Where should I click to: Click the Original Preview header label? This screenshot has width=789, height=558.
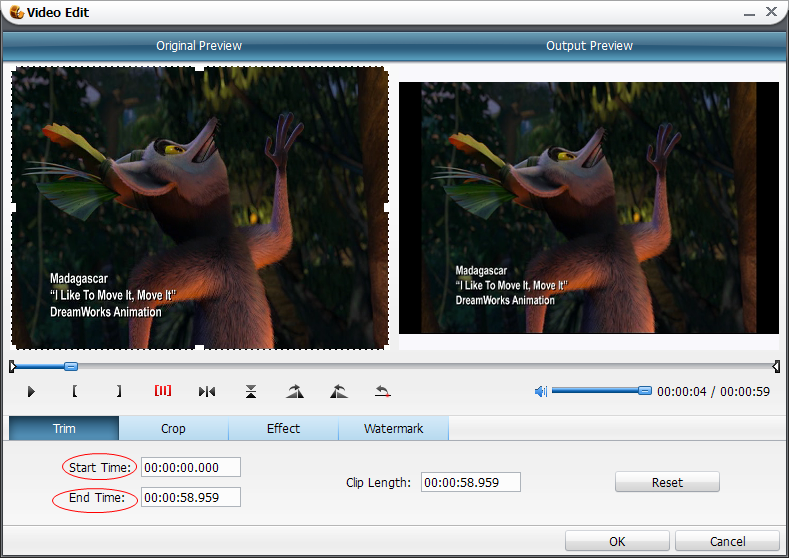click(199, 46)
